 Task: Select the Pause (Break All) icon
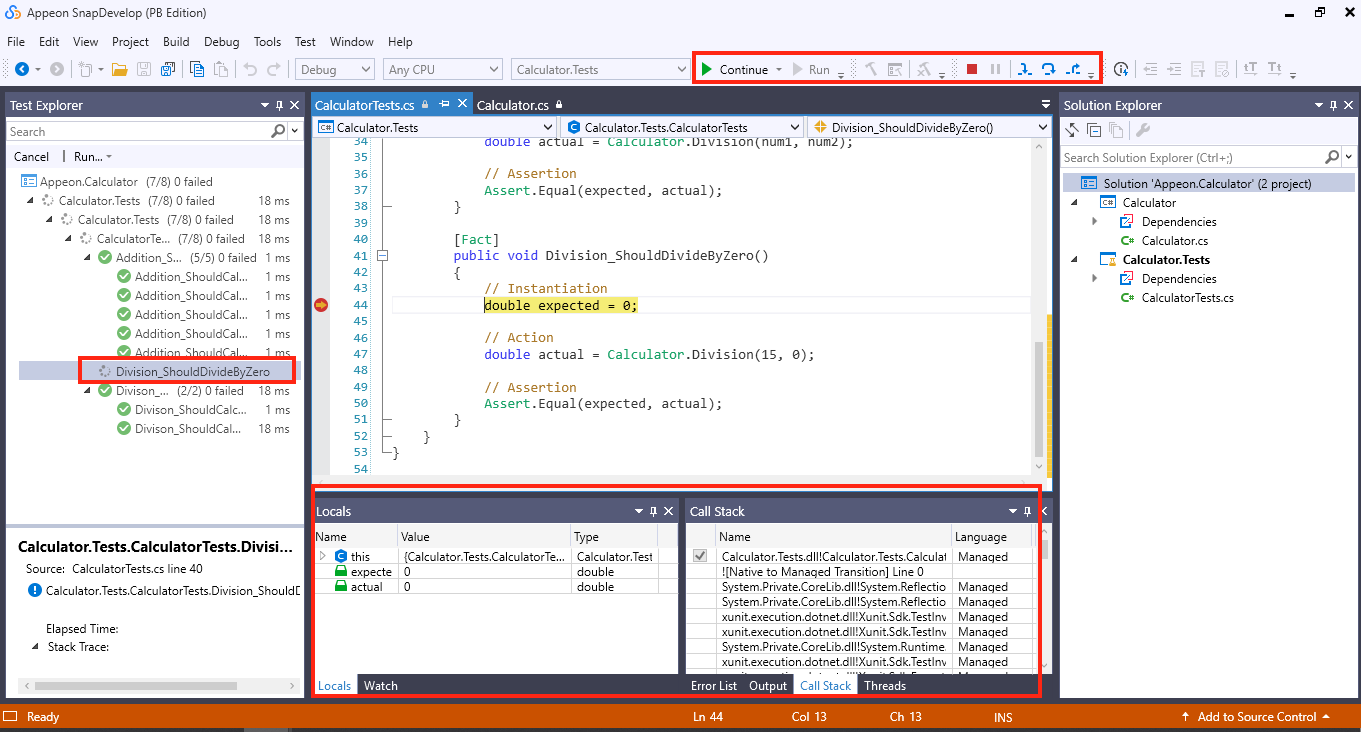[995, 69]
